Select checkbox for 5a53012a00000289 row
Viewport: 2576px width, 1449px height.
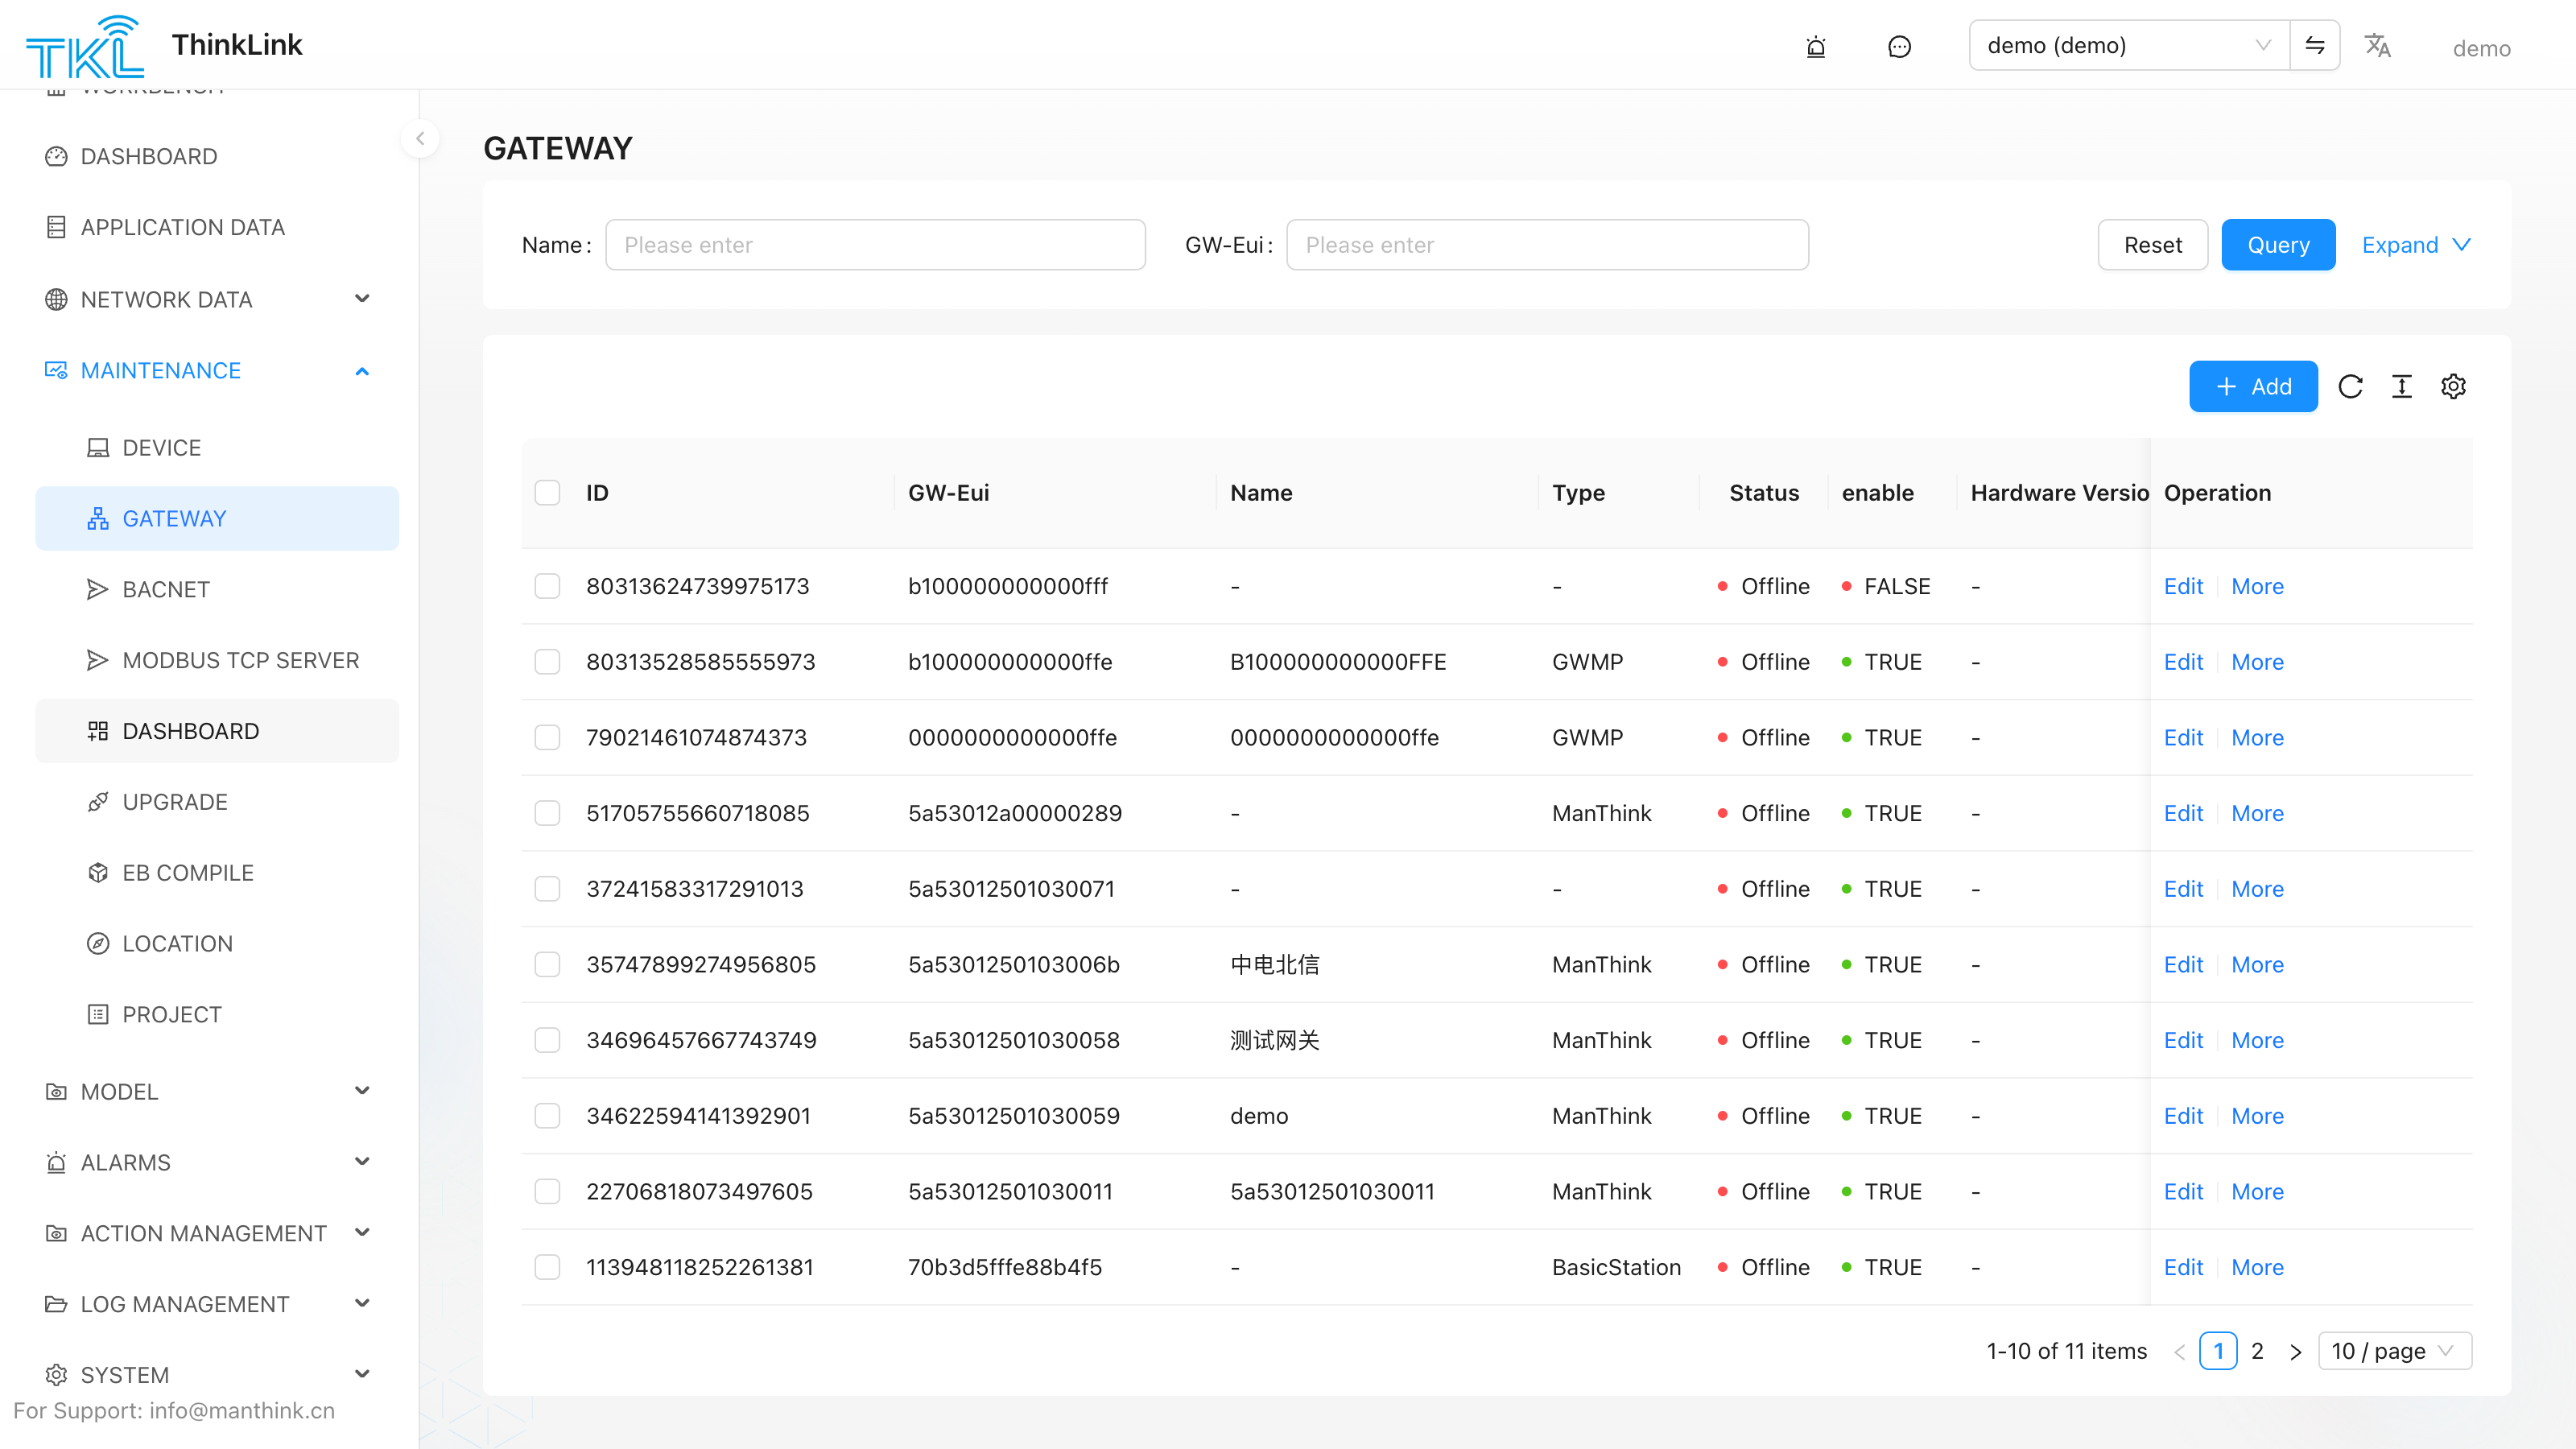547,813
